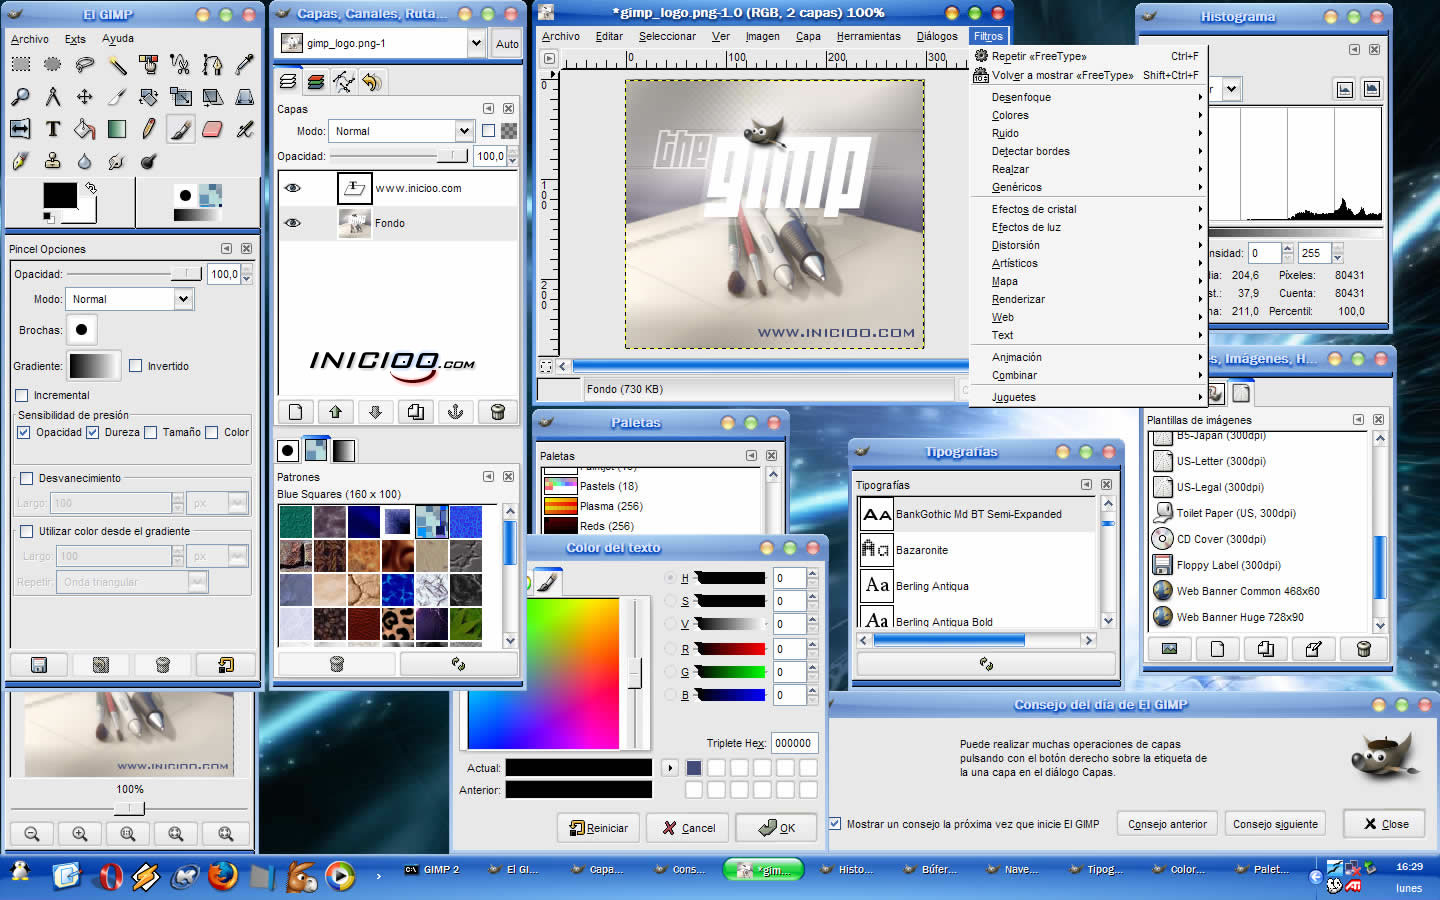Open the Modo dropdown in Capas panel
Viewport: 1440px width, 900px height.
coord(400,131)
